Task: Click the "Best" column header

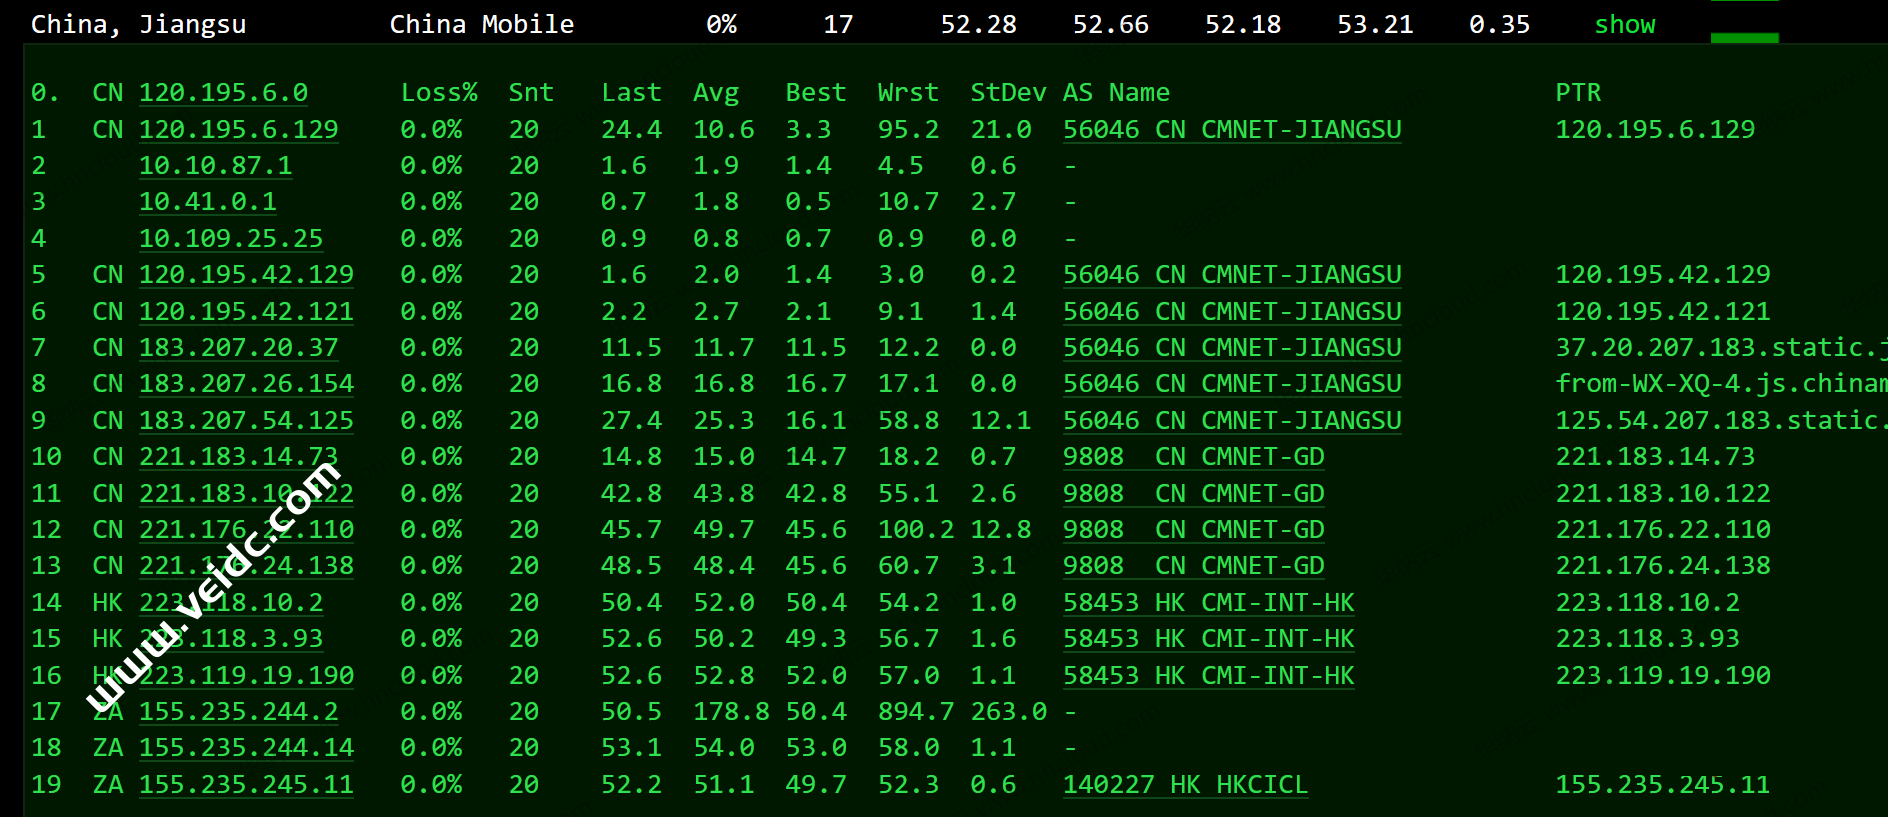Action: pyautogui.click(x=815, y=93)
